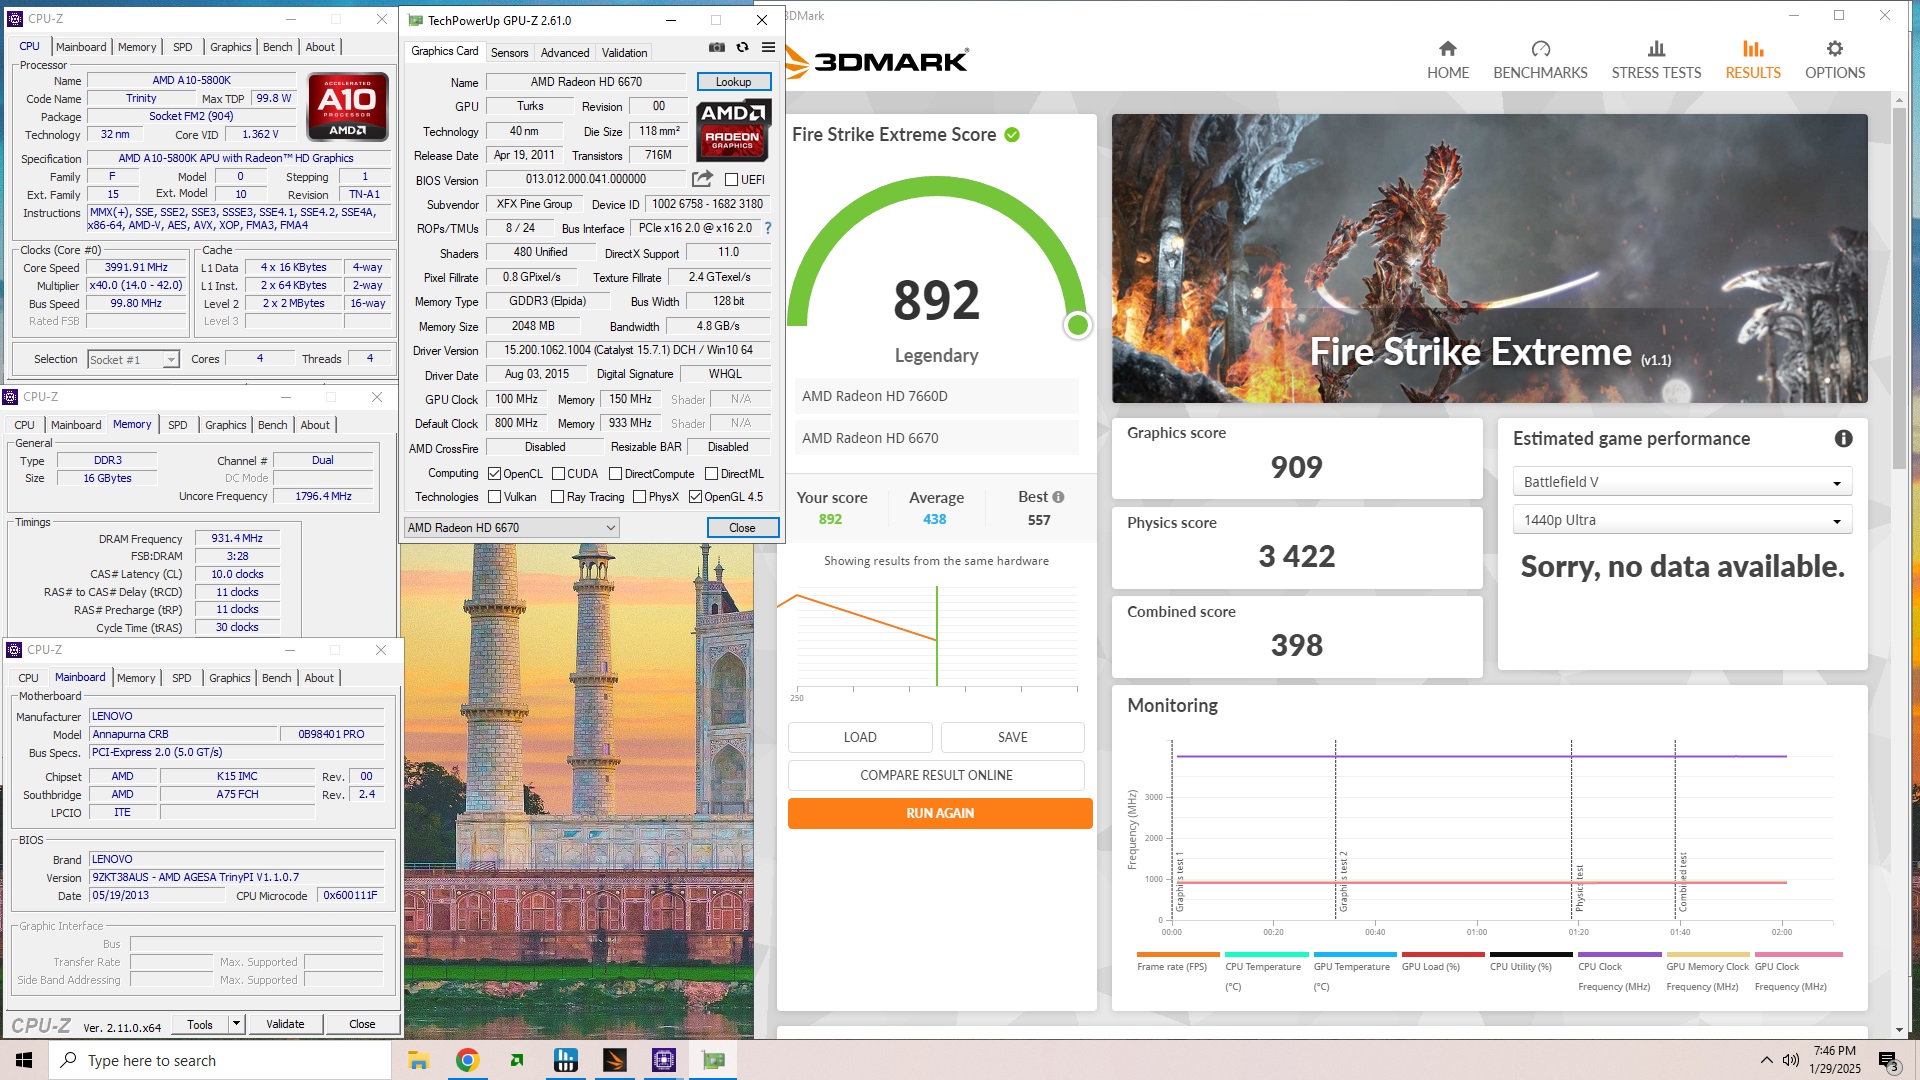Click GPU Load red legend swatch
The image size is (1920, 1080).
(1443, 955)
